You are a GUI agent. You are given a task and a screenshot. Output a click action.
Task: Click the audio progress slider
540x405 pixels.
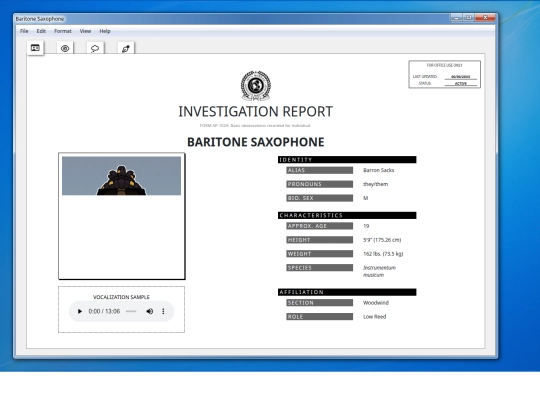pos(131,311)
